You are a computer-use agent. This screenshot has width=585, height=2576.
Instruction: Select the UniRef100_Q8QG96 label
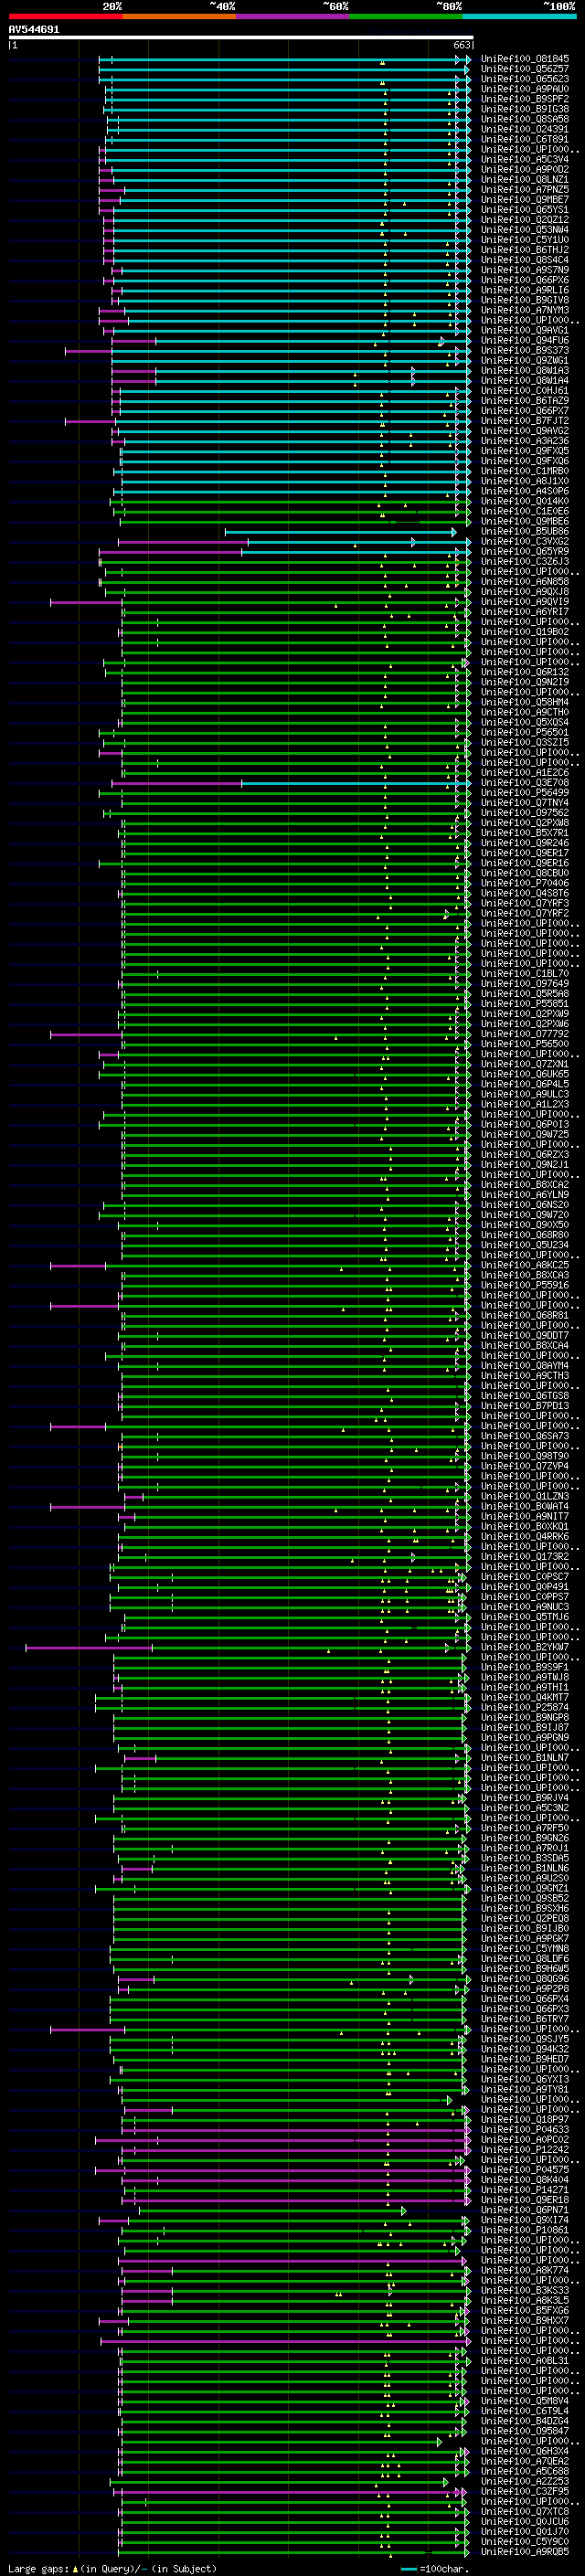[x=525, y=1978]
